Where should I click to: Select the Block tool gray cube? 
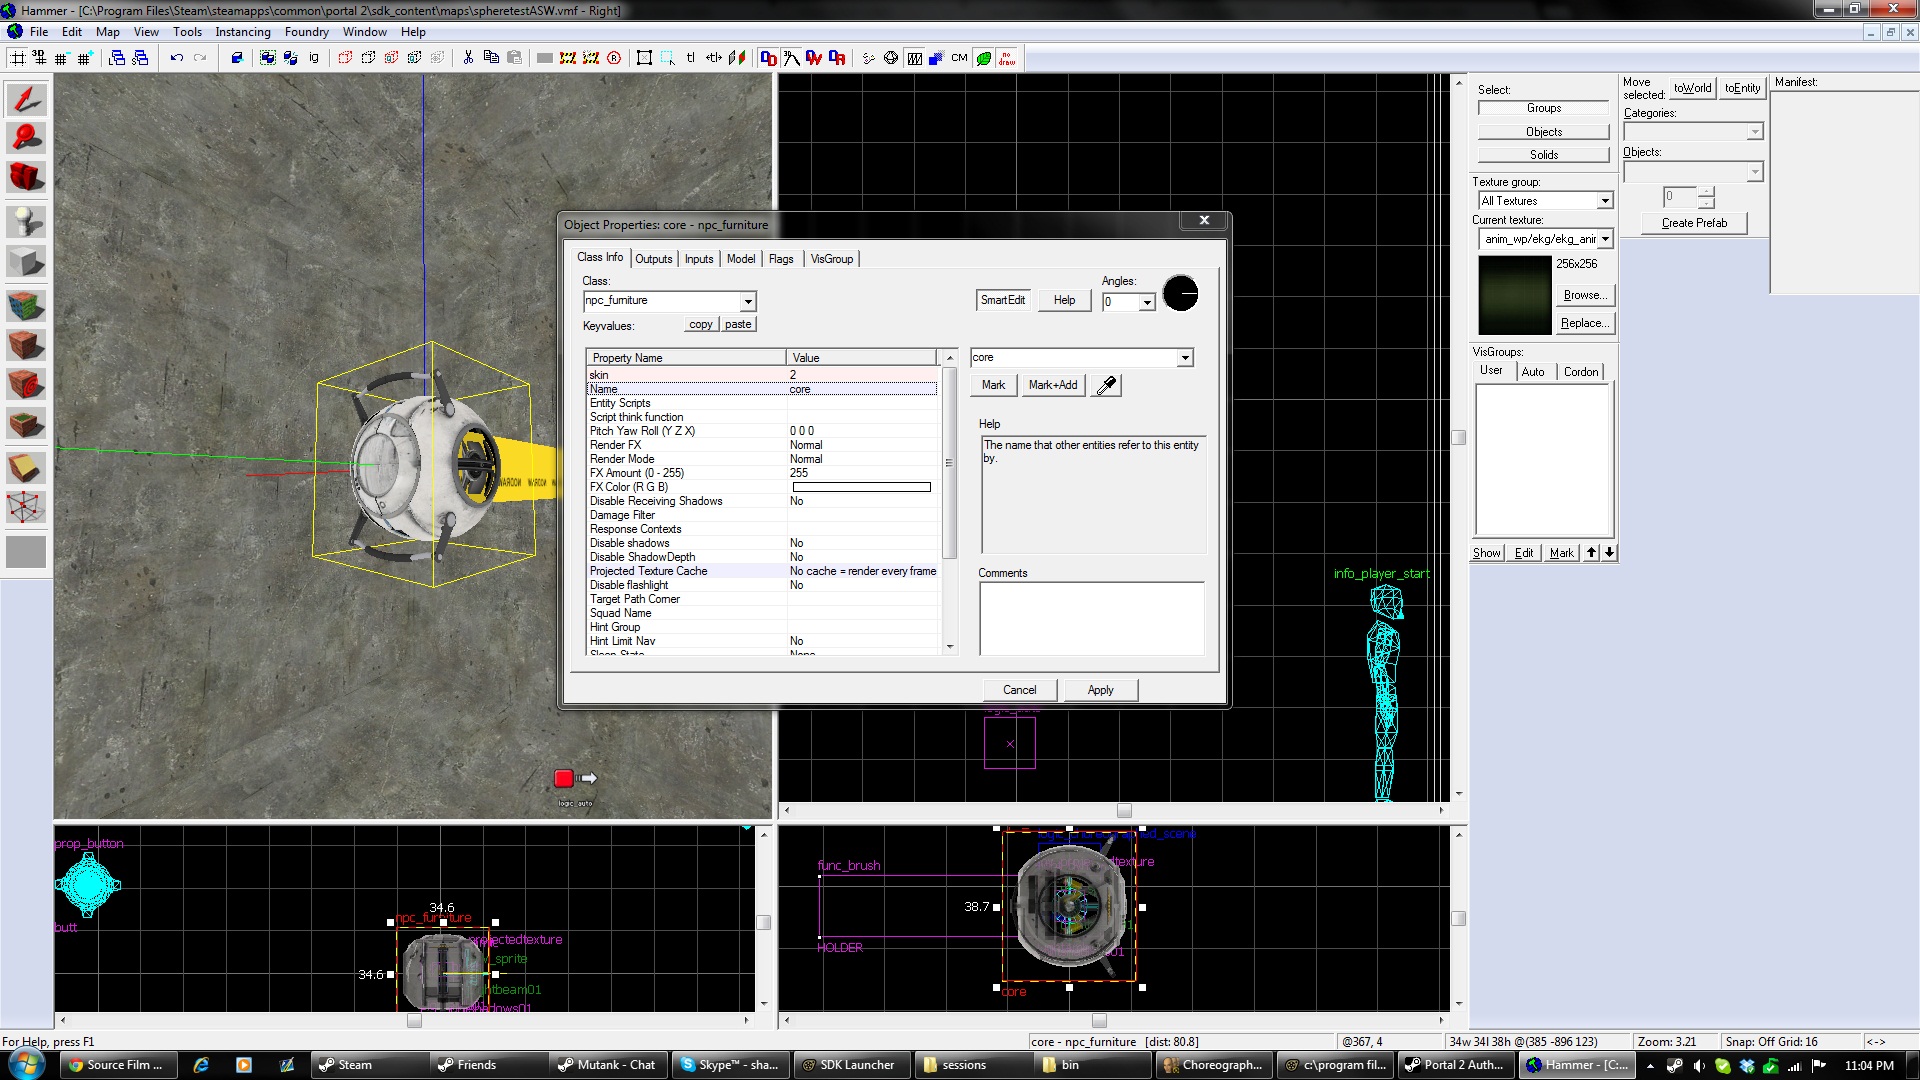pos(26,262)
